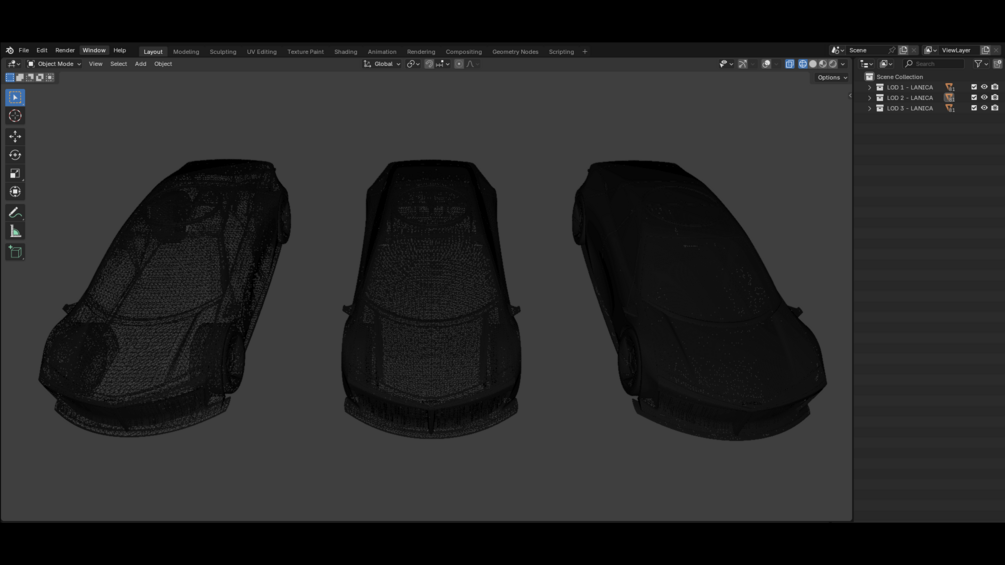Viewport: 1005px width, 565px height.
Task: Open the Options dropdown
Action: coord(832,78)
